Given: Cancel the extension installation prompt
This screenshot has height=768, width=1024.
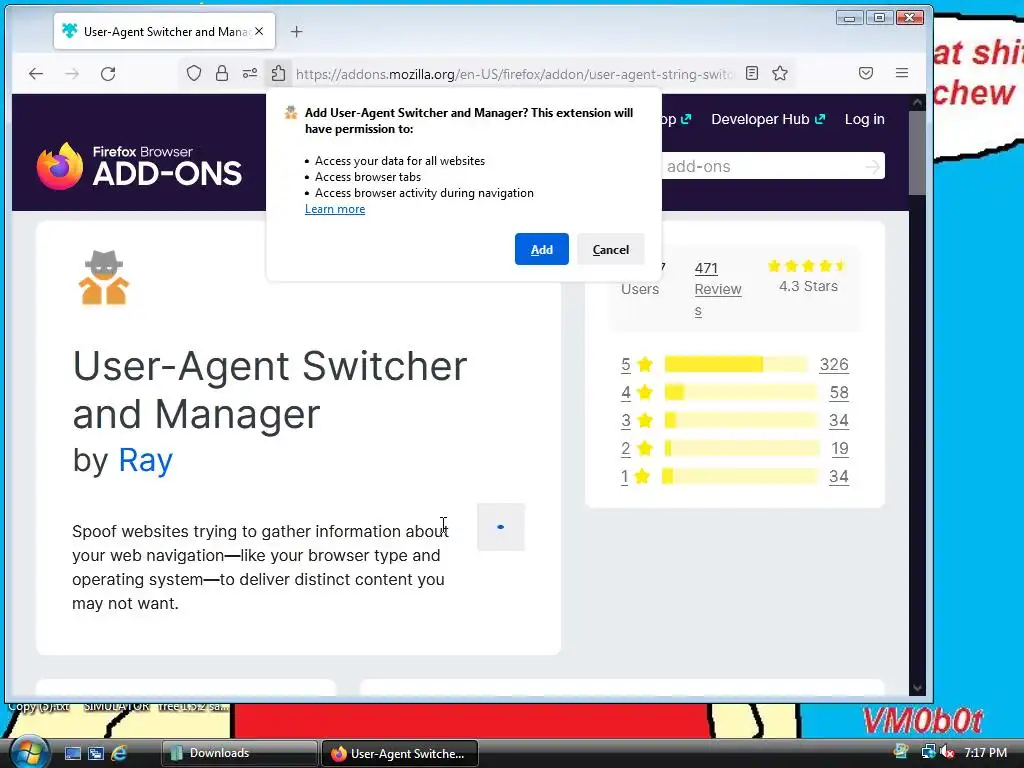Looking at the screenshot, I should [x=611, y=249].
